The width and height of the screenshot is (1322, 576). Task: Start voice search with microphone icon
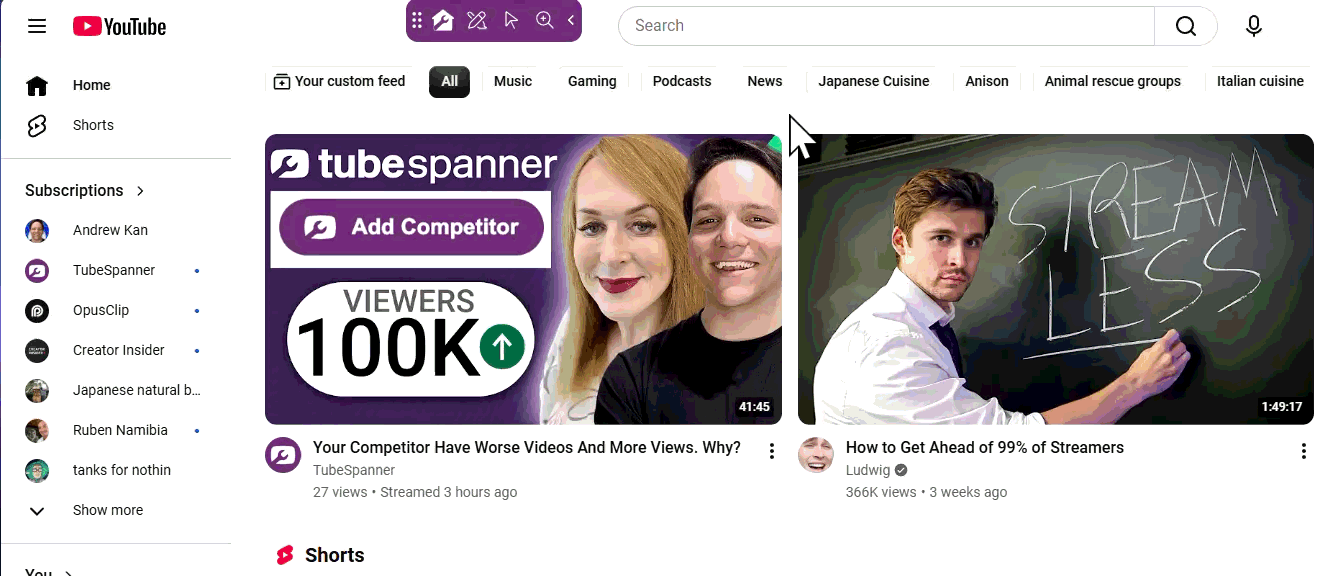coord(1254,26)
